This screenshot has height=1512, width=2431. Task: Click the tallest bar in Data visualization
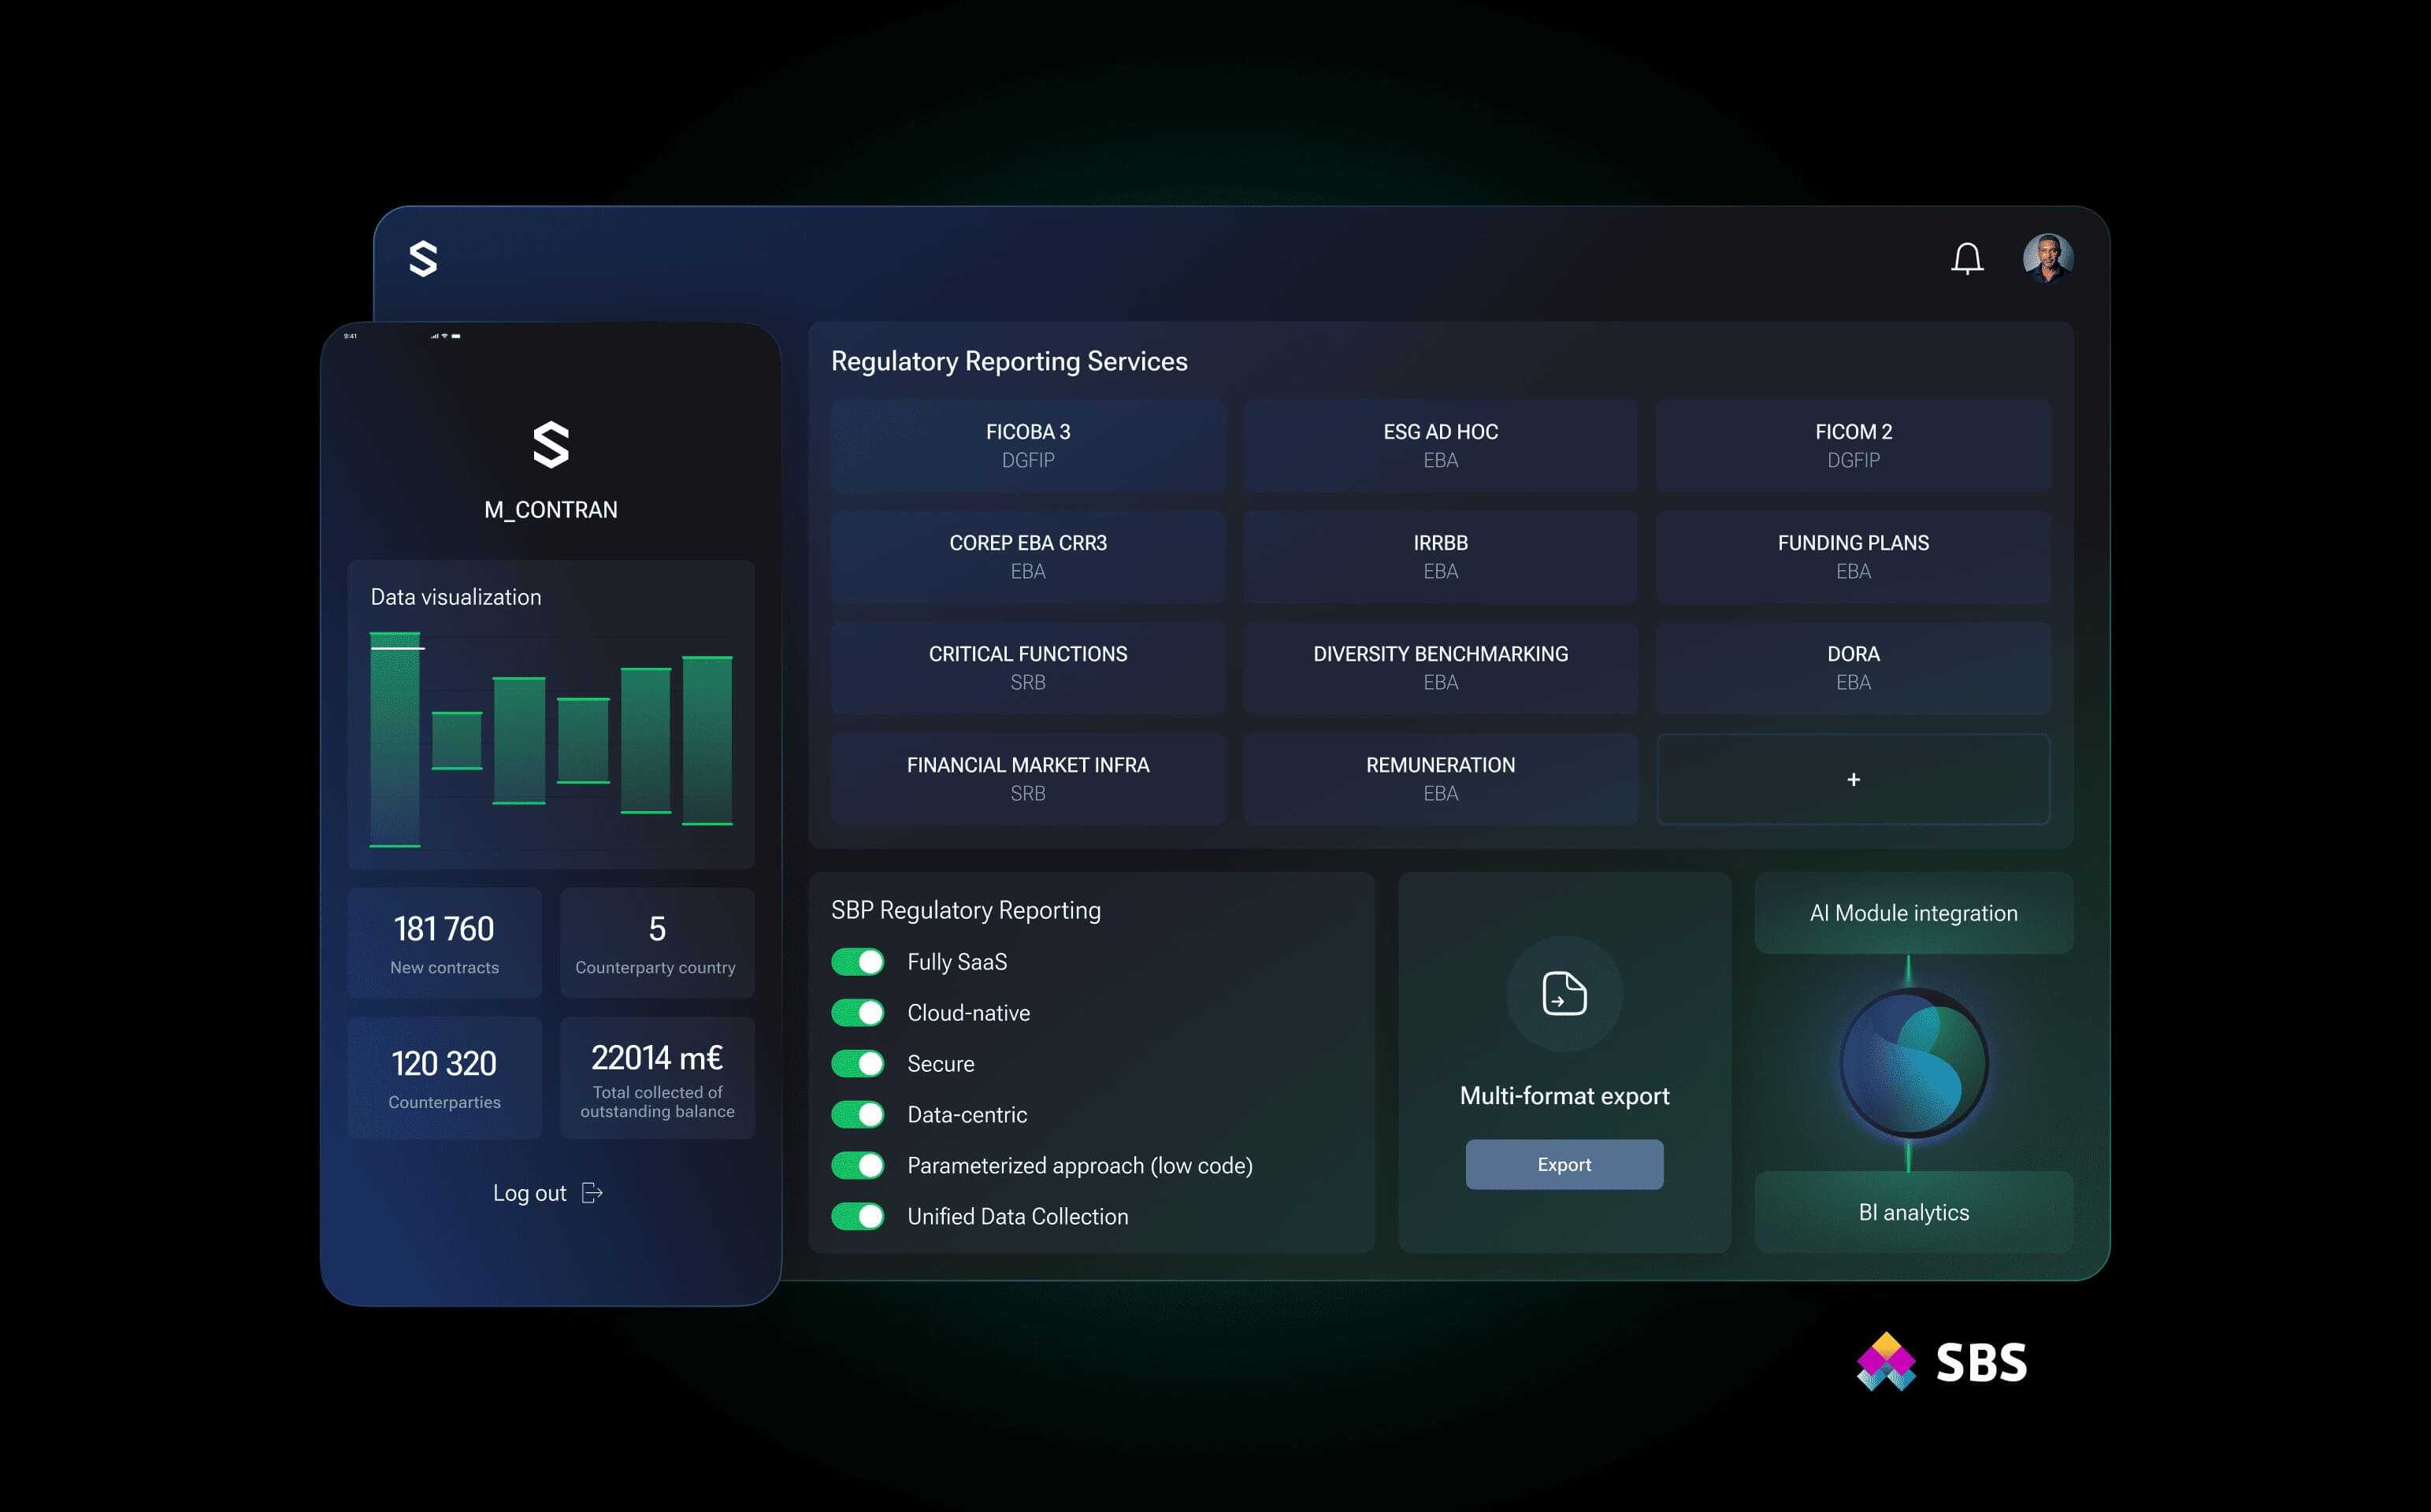(x=395, y=740)
